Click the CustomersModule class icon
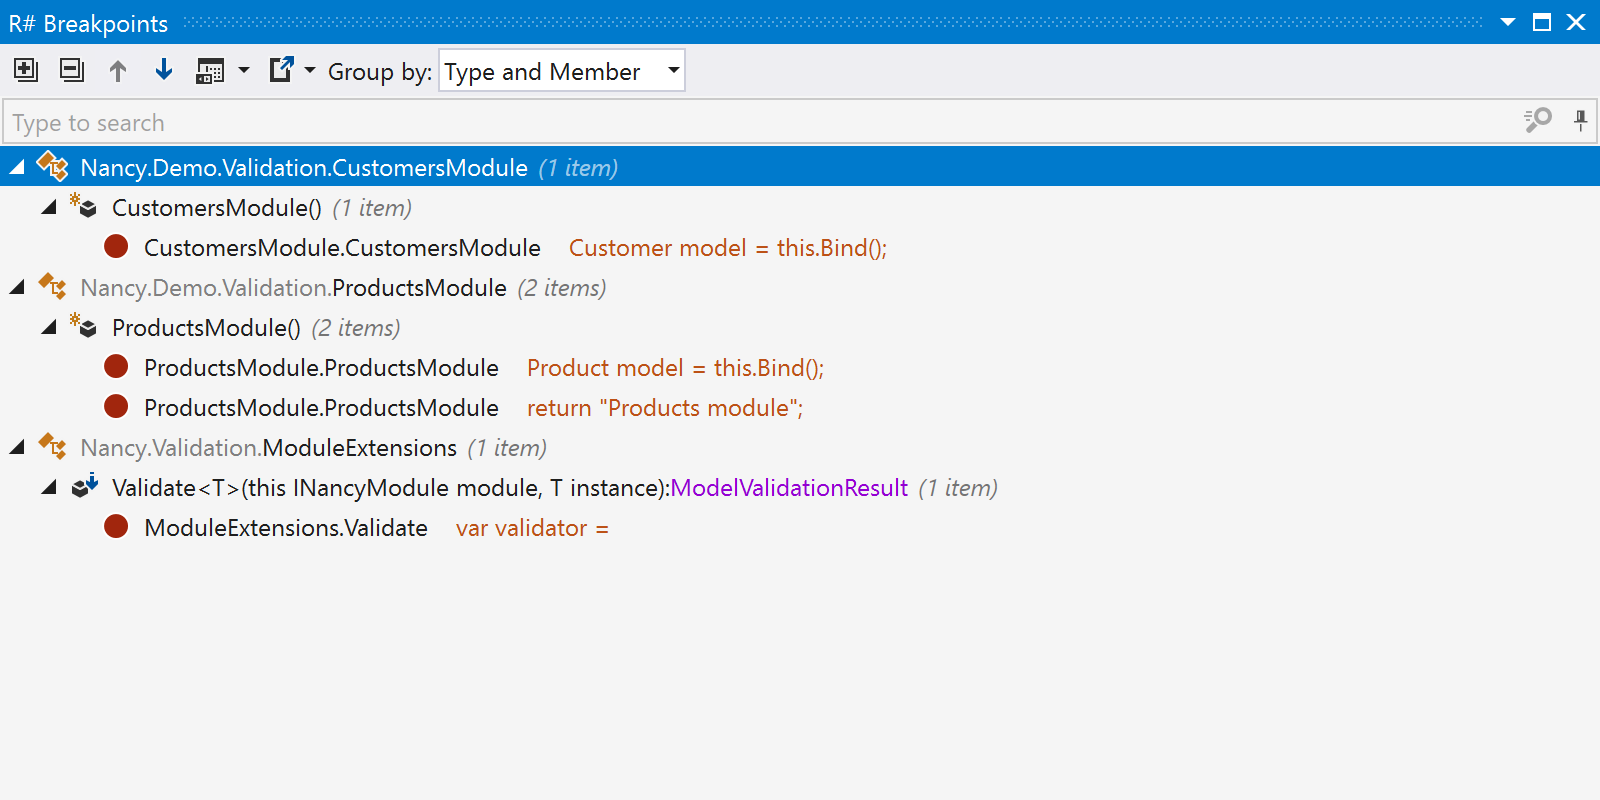Viewport: 1600px width, 800px height. pos(53,166)
